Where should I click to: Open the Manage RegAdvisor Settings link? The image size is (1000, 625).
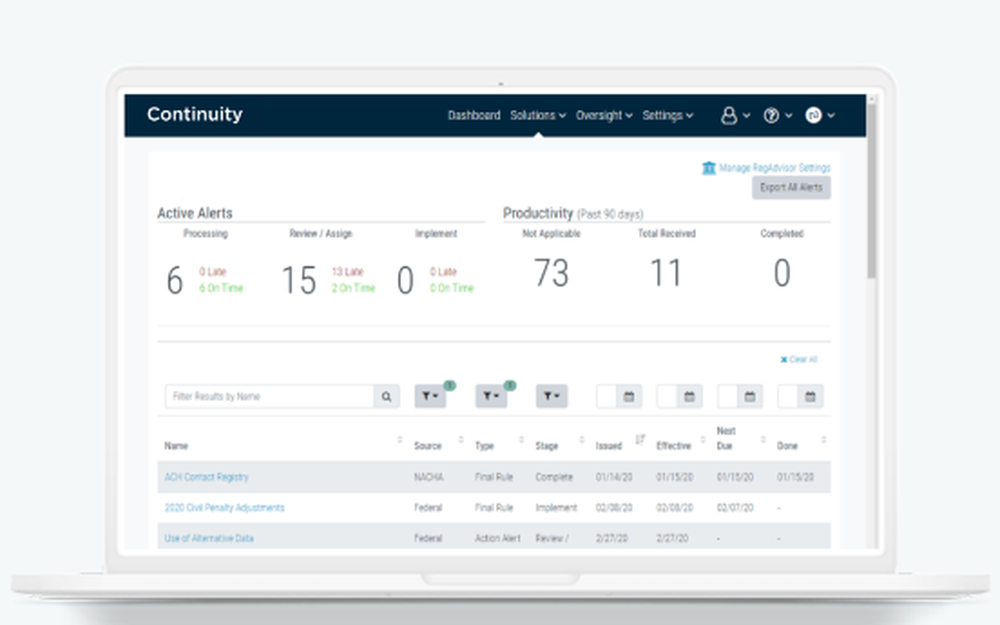773,168
